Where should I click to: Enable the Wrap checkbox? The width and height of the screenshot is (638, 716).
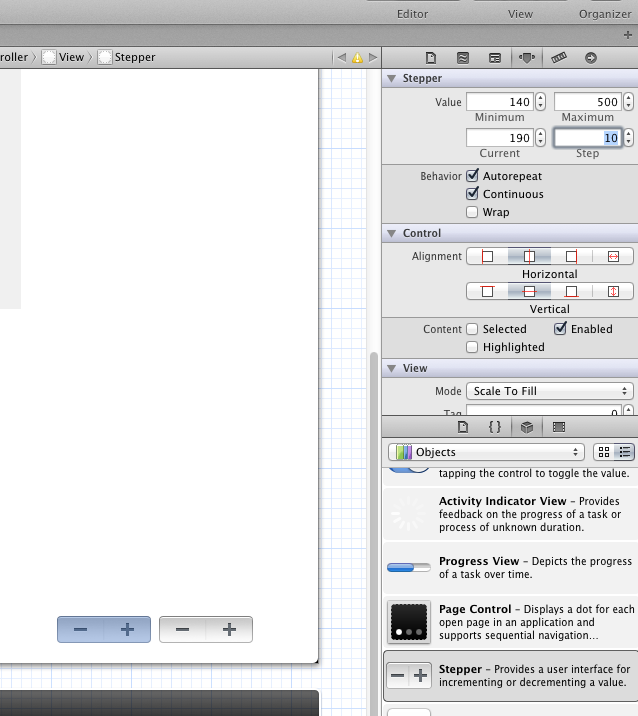point(472,212)
